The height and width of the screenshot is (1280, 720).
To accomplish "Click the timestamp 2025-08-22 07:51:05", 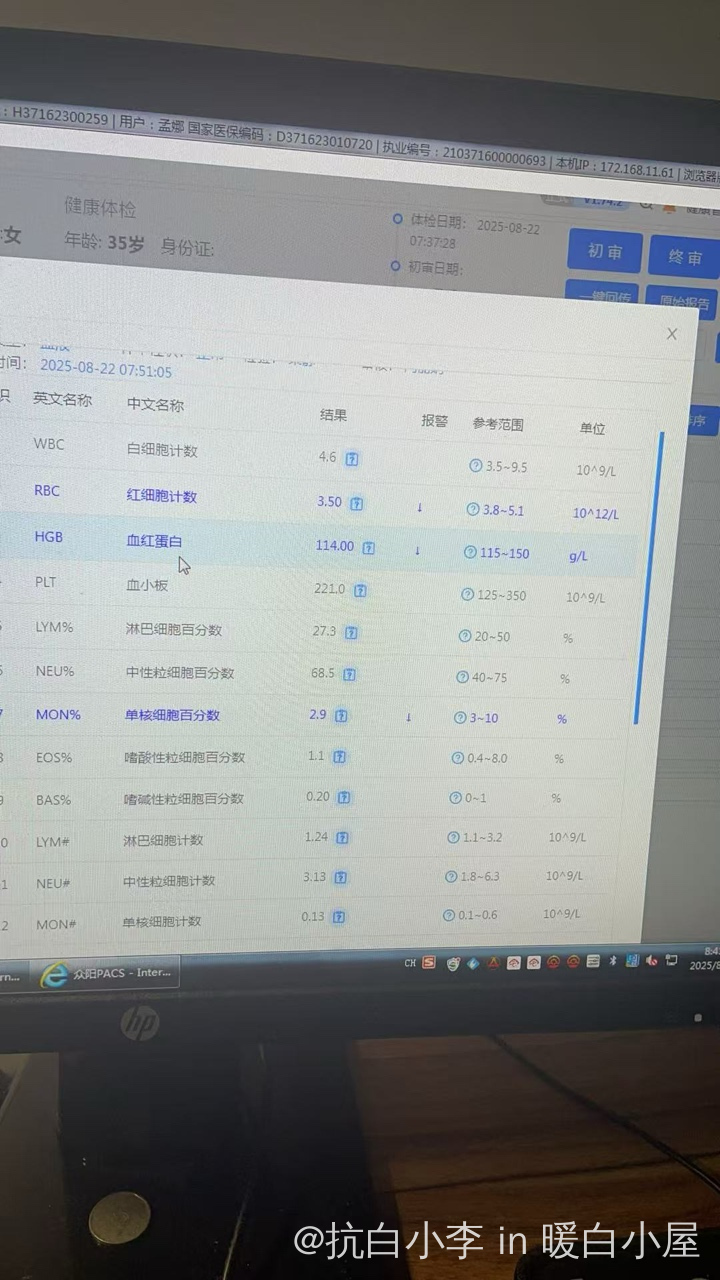I will [x=106, y=370].
